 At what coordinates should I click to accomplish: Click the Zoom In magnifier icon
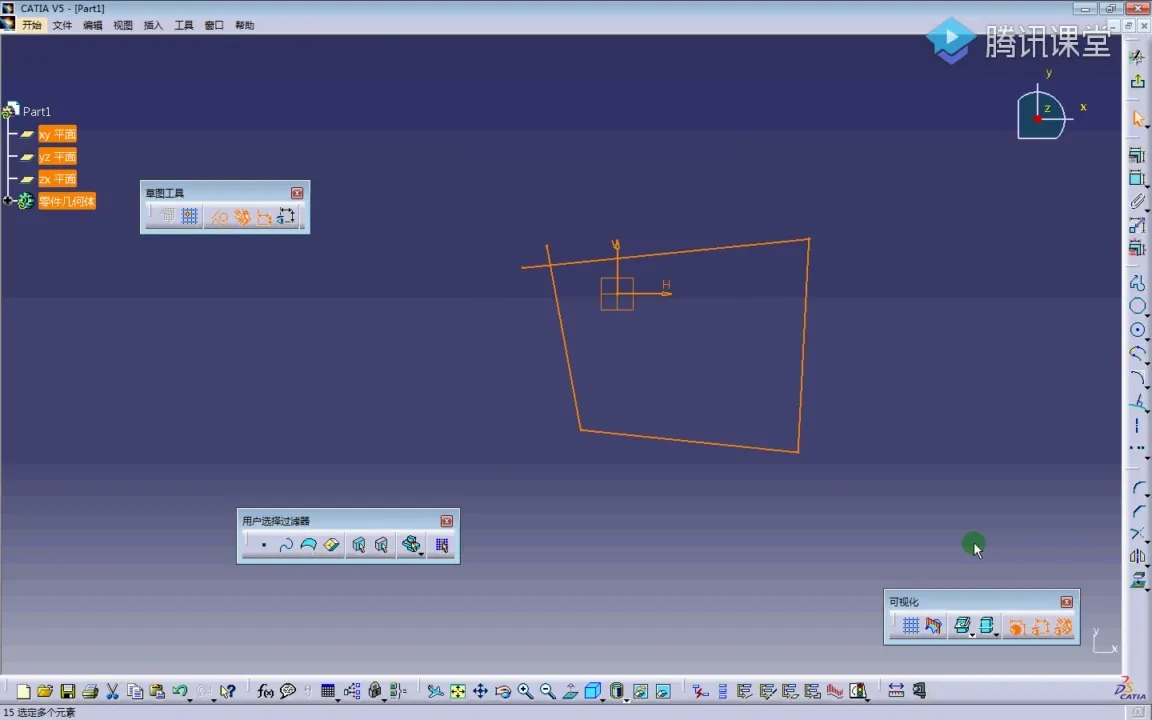pos(525,691)
